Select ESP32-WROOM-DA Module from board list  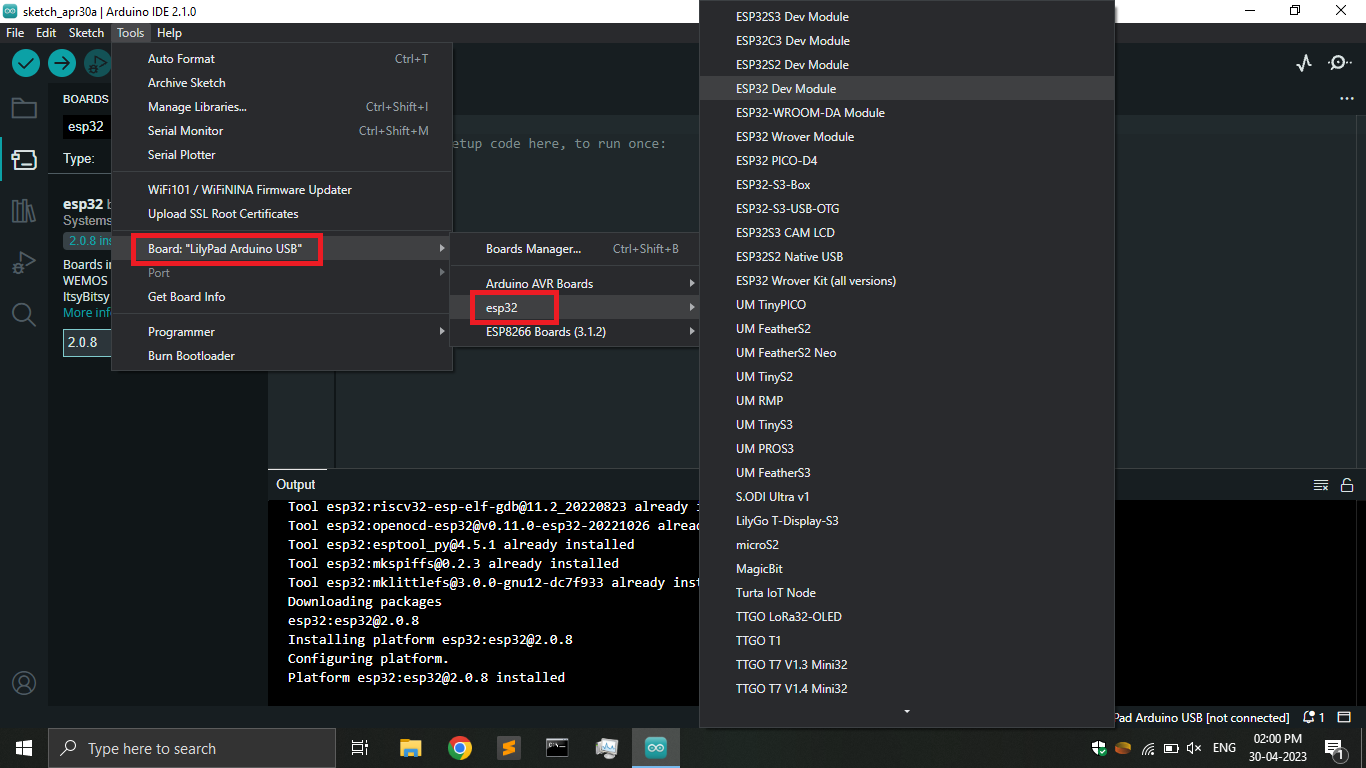pyautogui.click(x=809, y=112)
